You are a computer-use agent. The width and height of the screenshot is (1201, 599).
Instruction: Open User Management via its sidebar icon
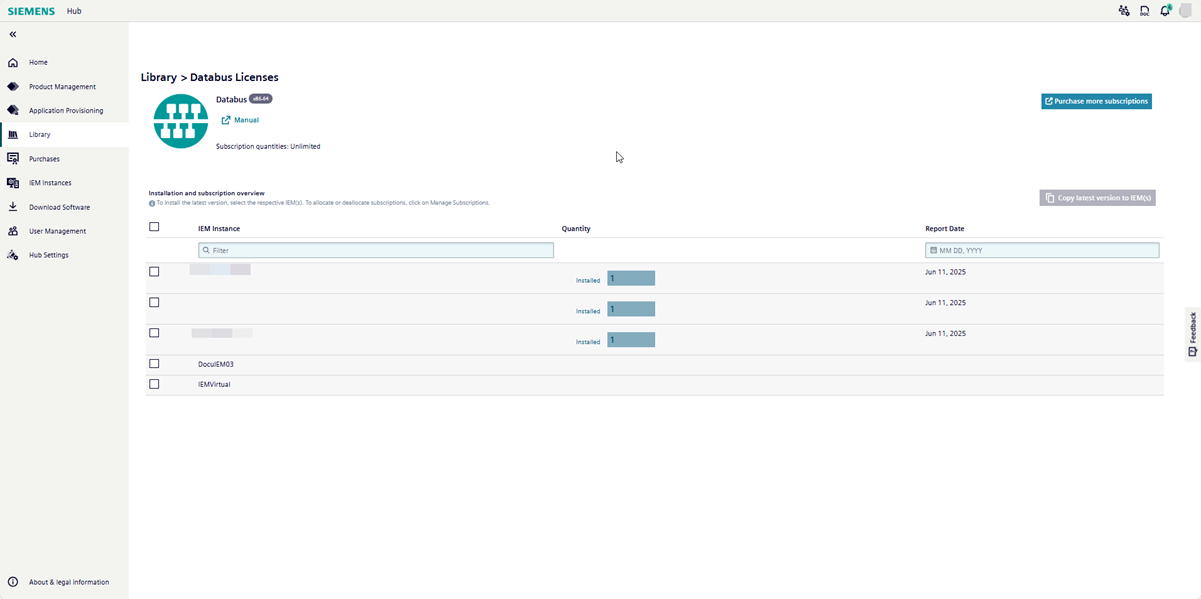(12, 230)
